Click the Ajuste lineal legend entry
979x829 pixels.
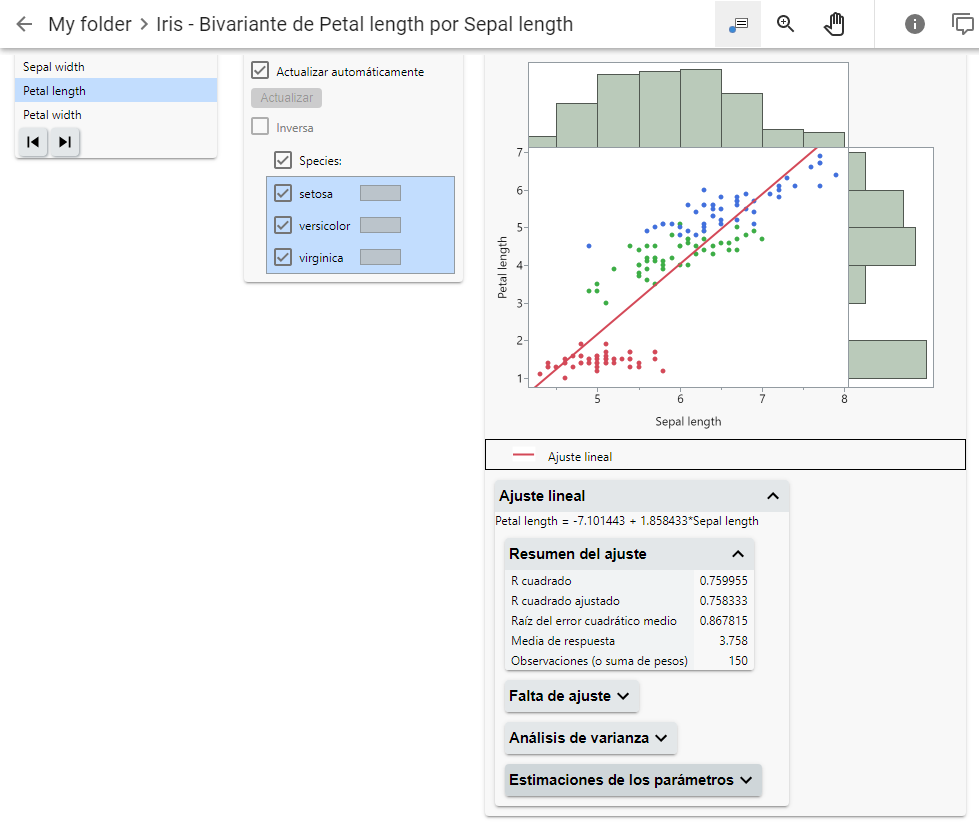(579, 457)
